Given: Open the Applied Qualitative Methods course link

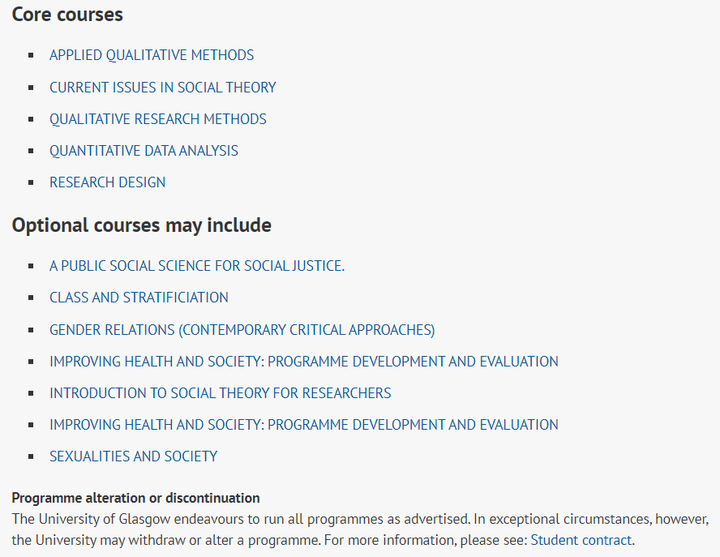Looking at the screenshot, I should pyautogui.click(x=152, y=55).
